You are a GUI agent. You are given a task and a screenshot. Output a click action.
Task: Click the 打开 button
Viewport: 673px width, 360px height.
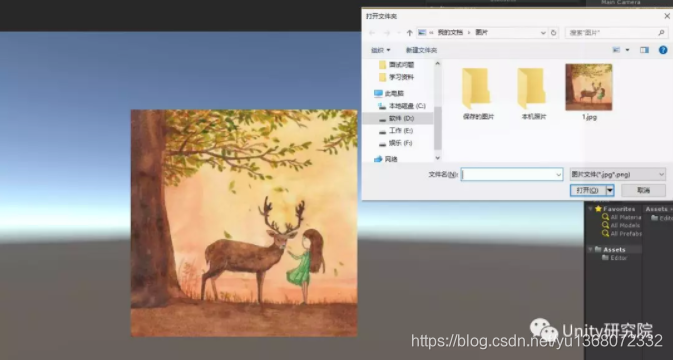(x=588, y=190)
